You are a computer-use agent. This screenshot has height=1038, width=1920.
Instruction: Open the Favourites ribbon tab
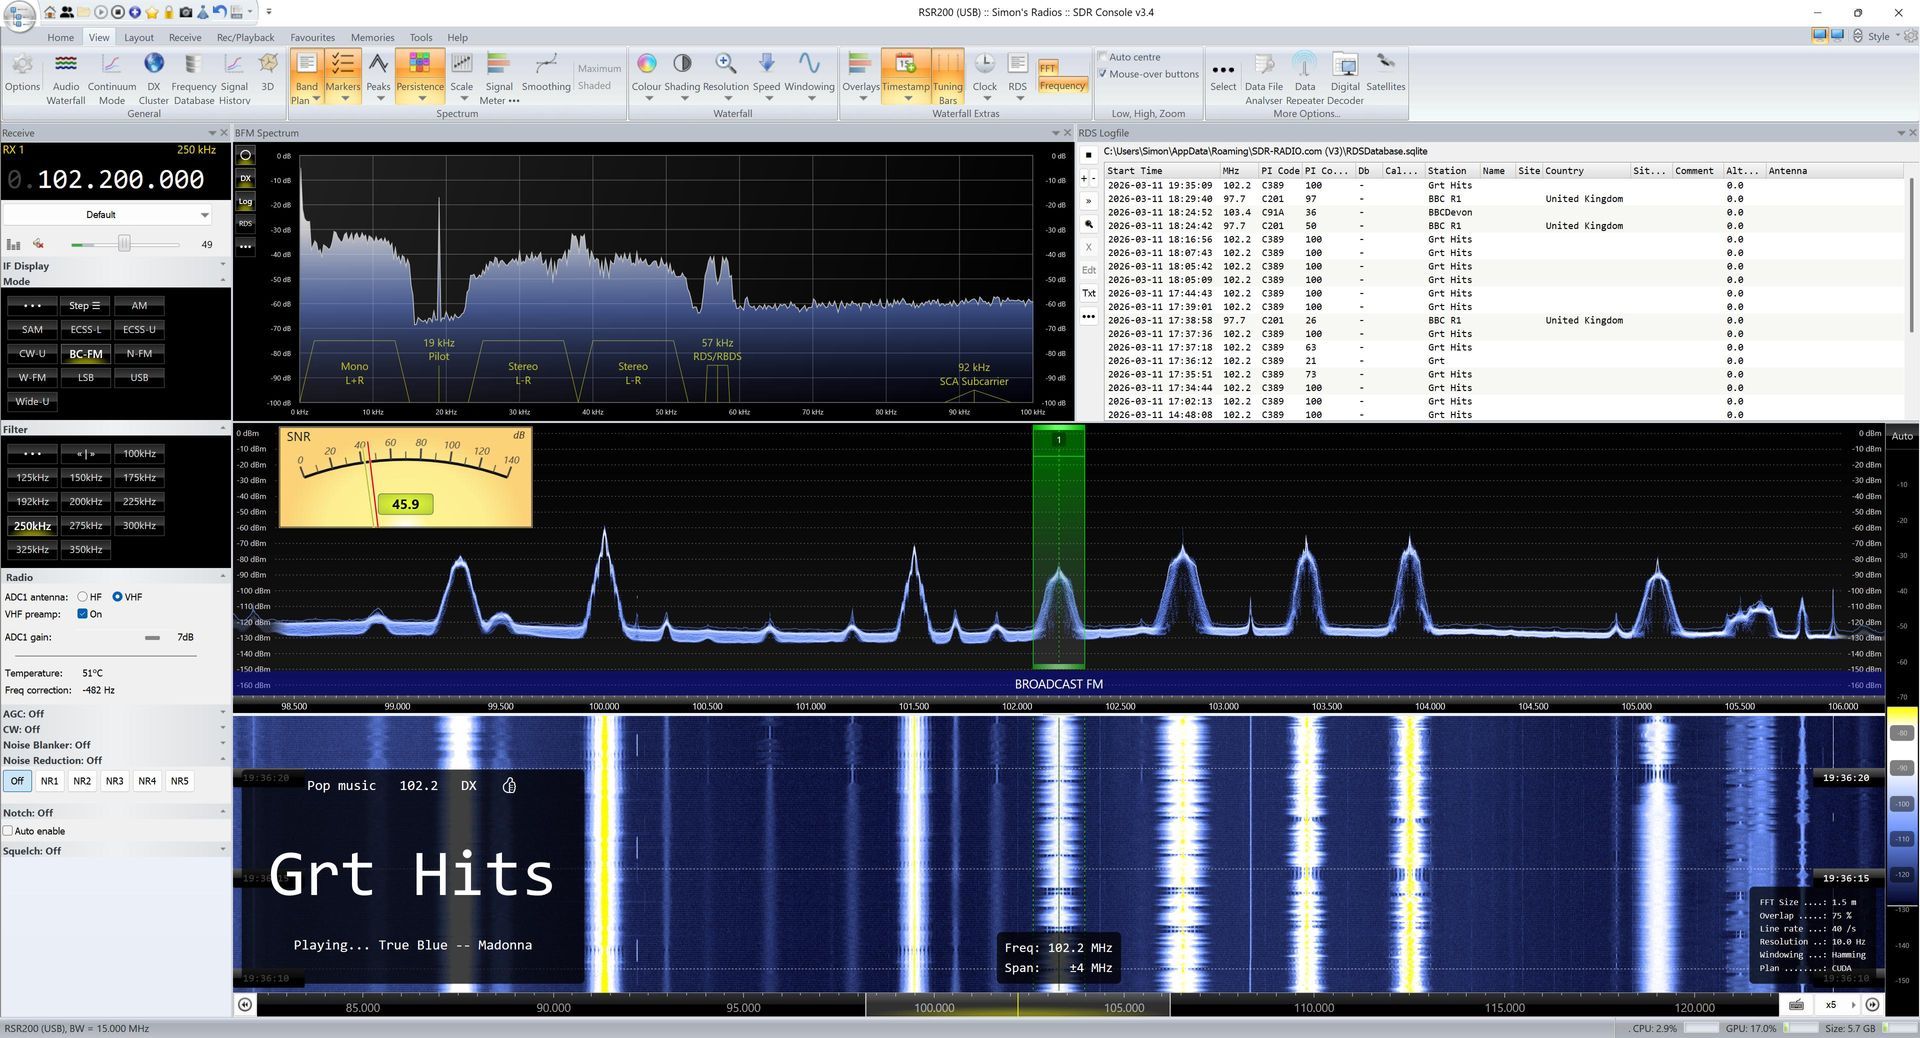(312, 38)
